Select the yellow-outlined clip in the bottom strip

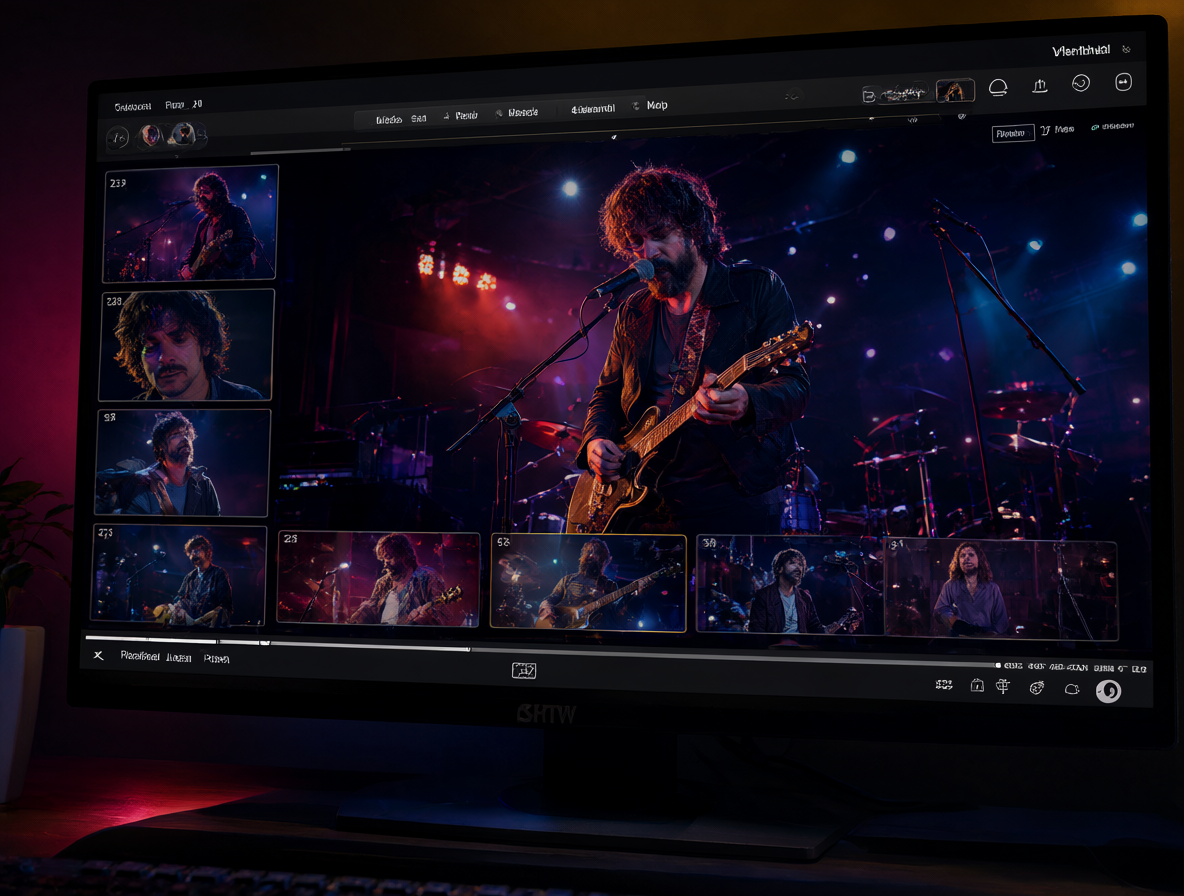(588, 581)
